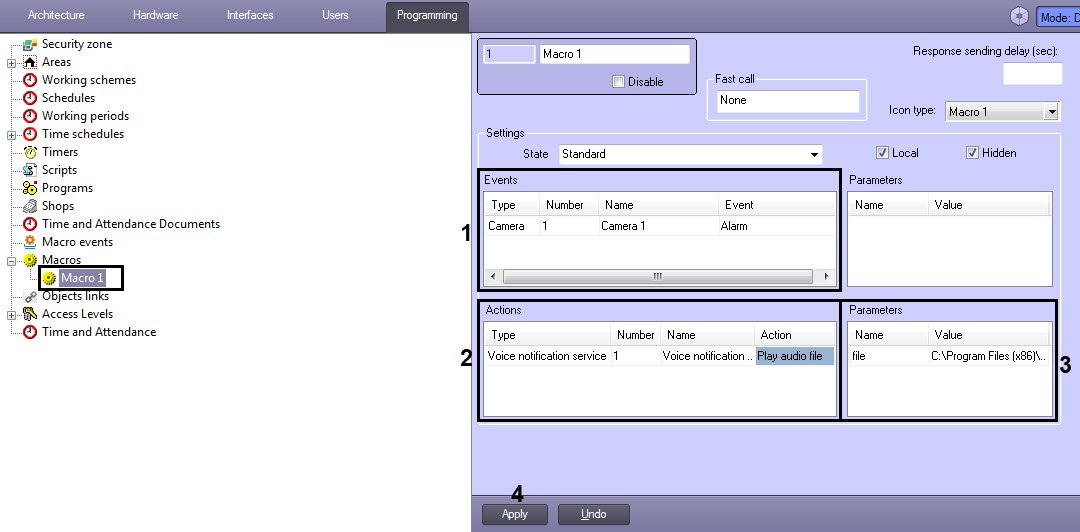
Task: Click the macro number field
Action: click(x=509, y=54)
